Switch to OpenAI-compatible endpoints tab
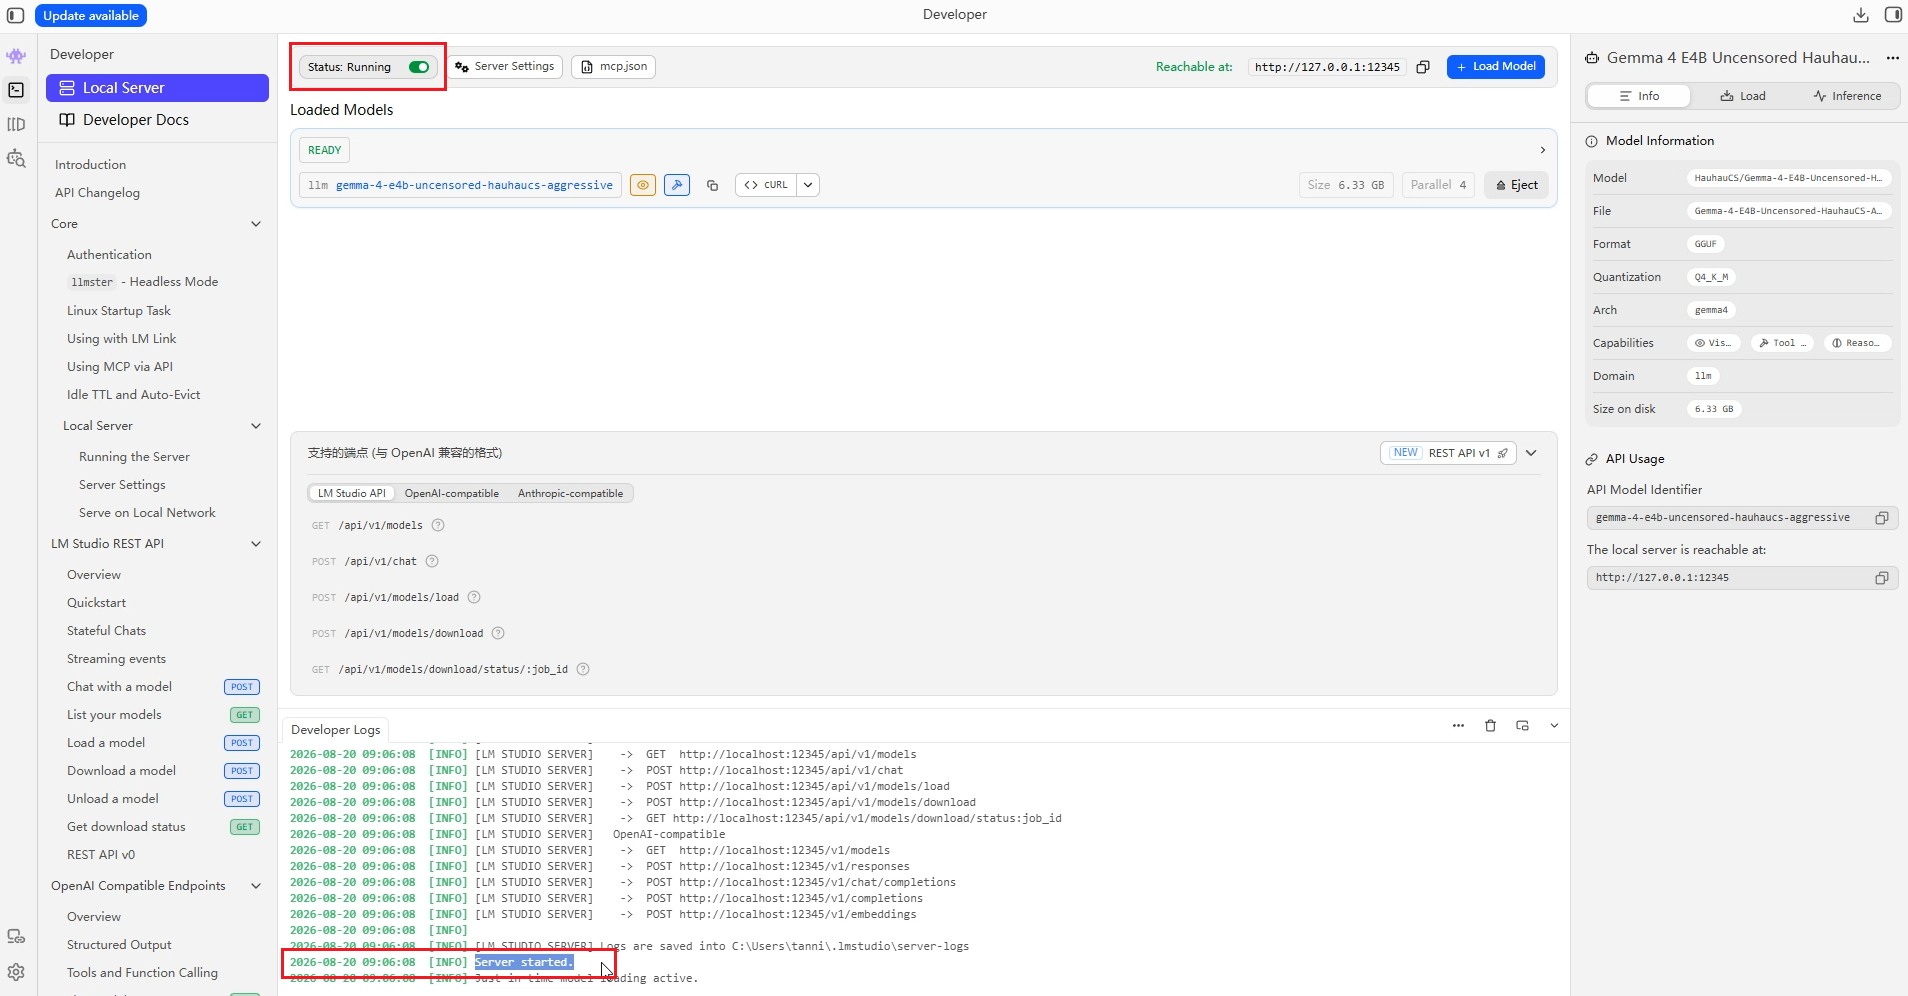This screenshot has height=996, width=1908. (451, 493)
